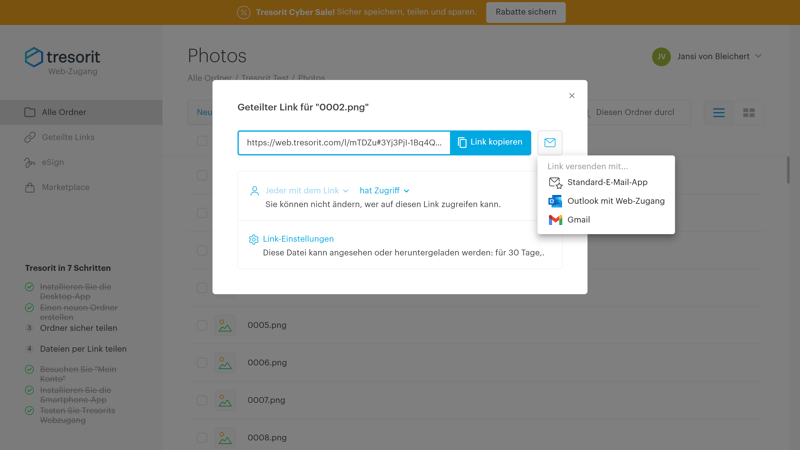Click image icon of 0006.png
Screen dimensions: 800x450
click(x=225, y=363)
